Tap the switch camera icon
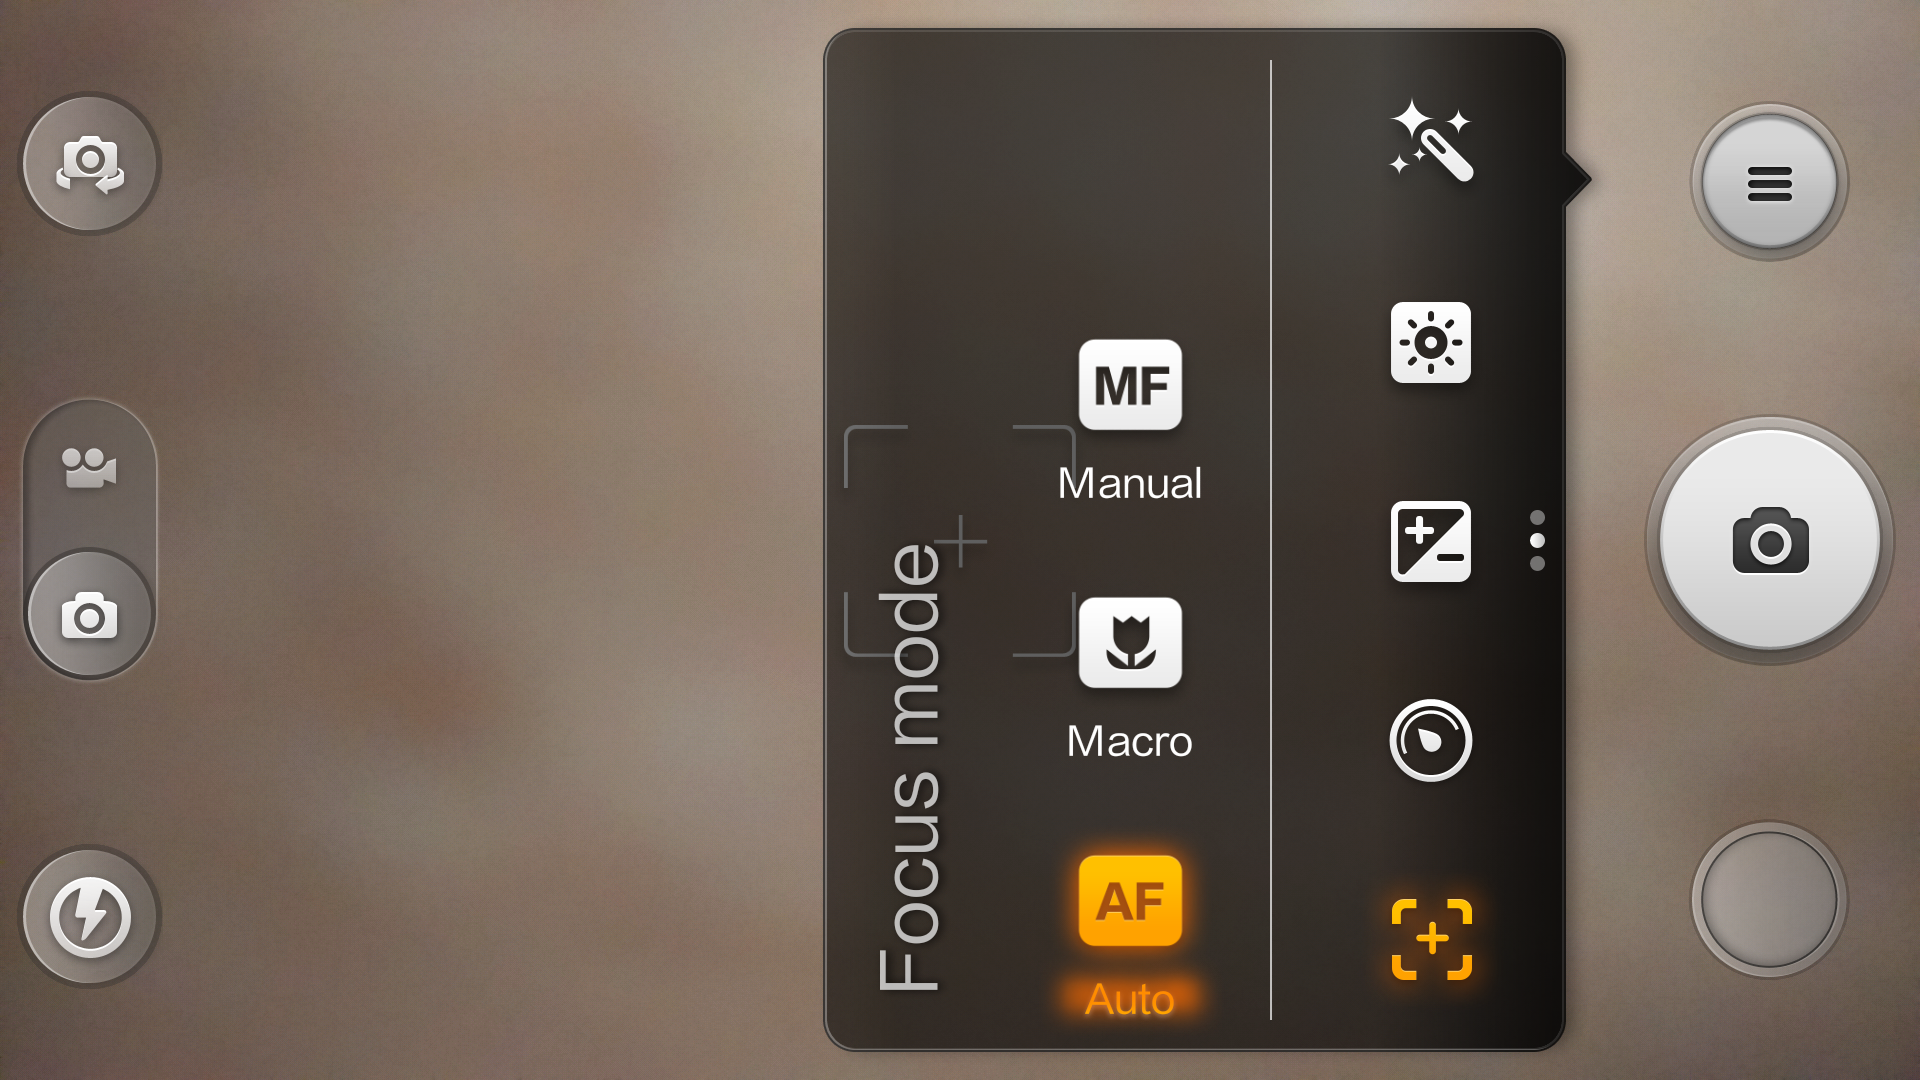1920x1080 pixels. (x=90, y=164)
